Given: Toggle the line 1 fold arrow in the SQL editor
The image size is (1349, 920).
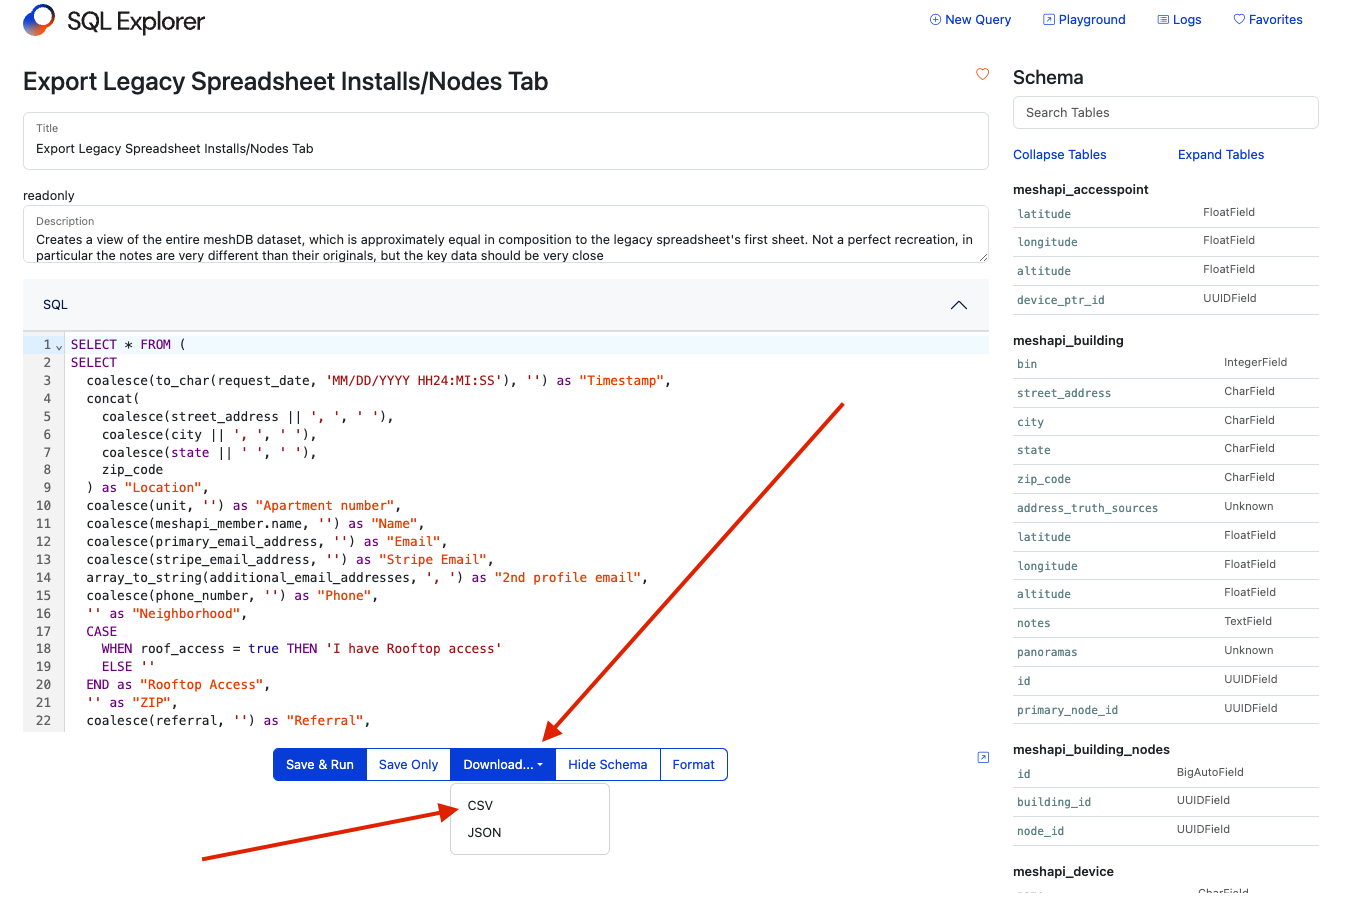Looking at the screenshot, I should click(x=59, y=346).
